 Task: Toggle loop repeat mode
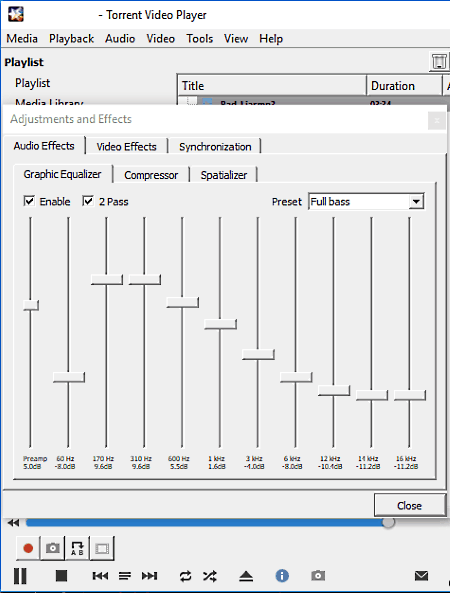click(x=185, y=576)
